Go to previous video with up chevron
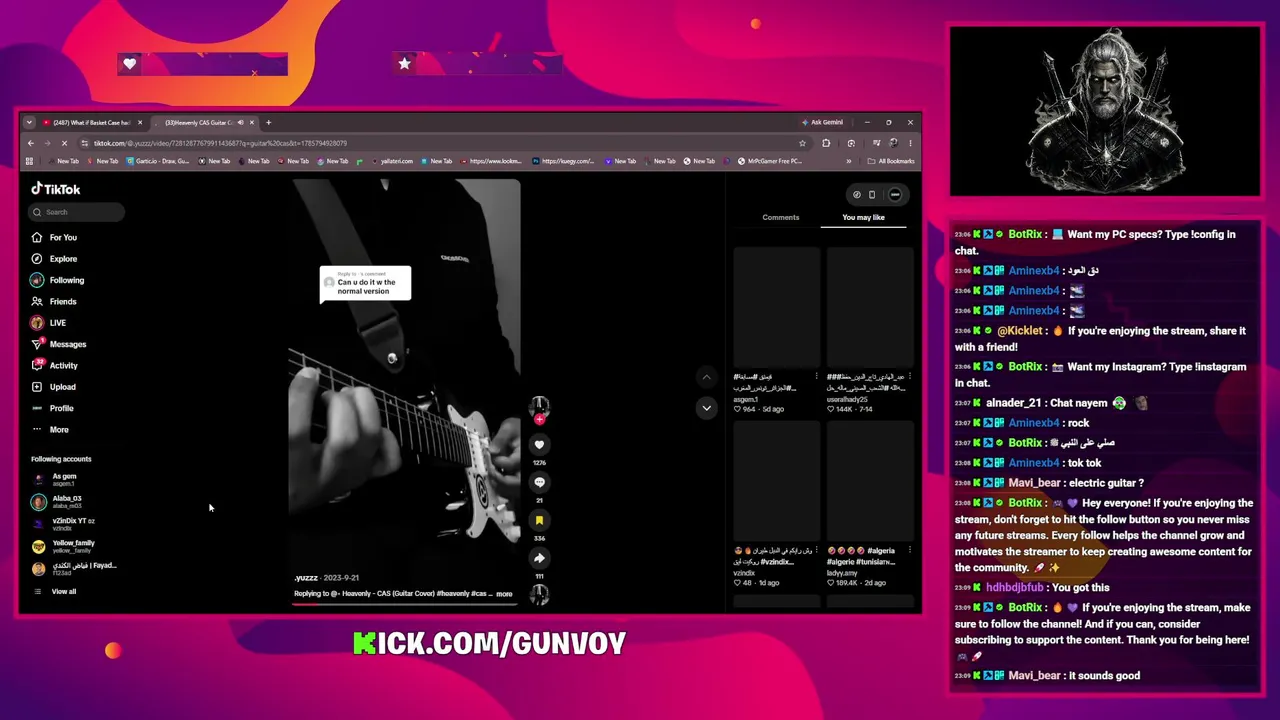 pos(706,378)
